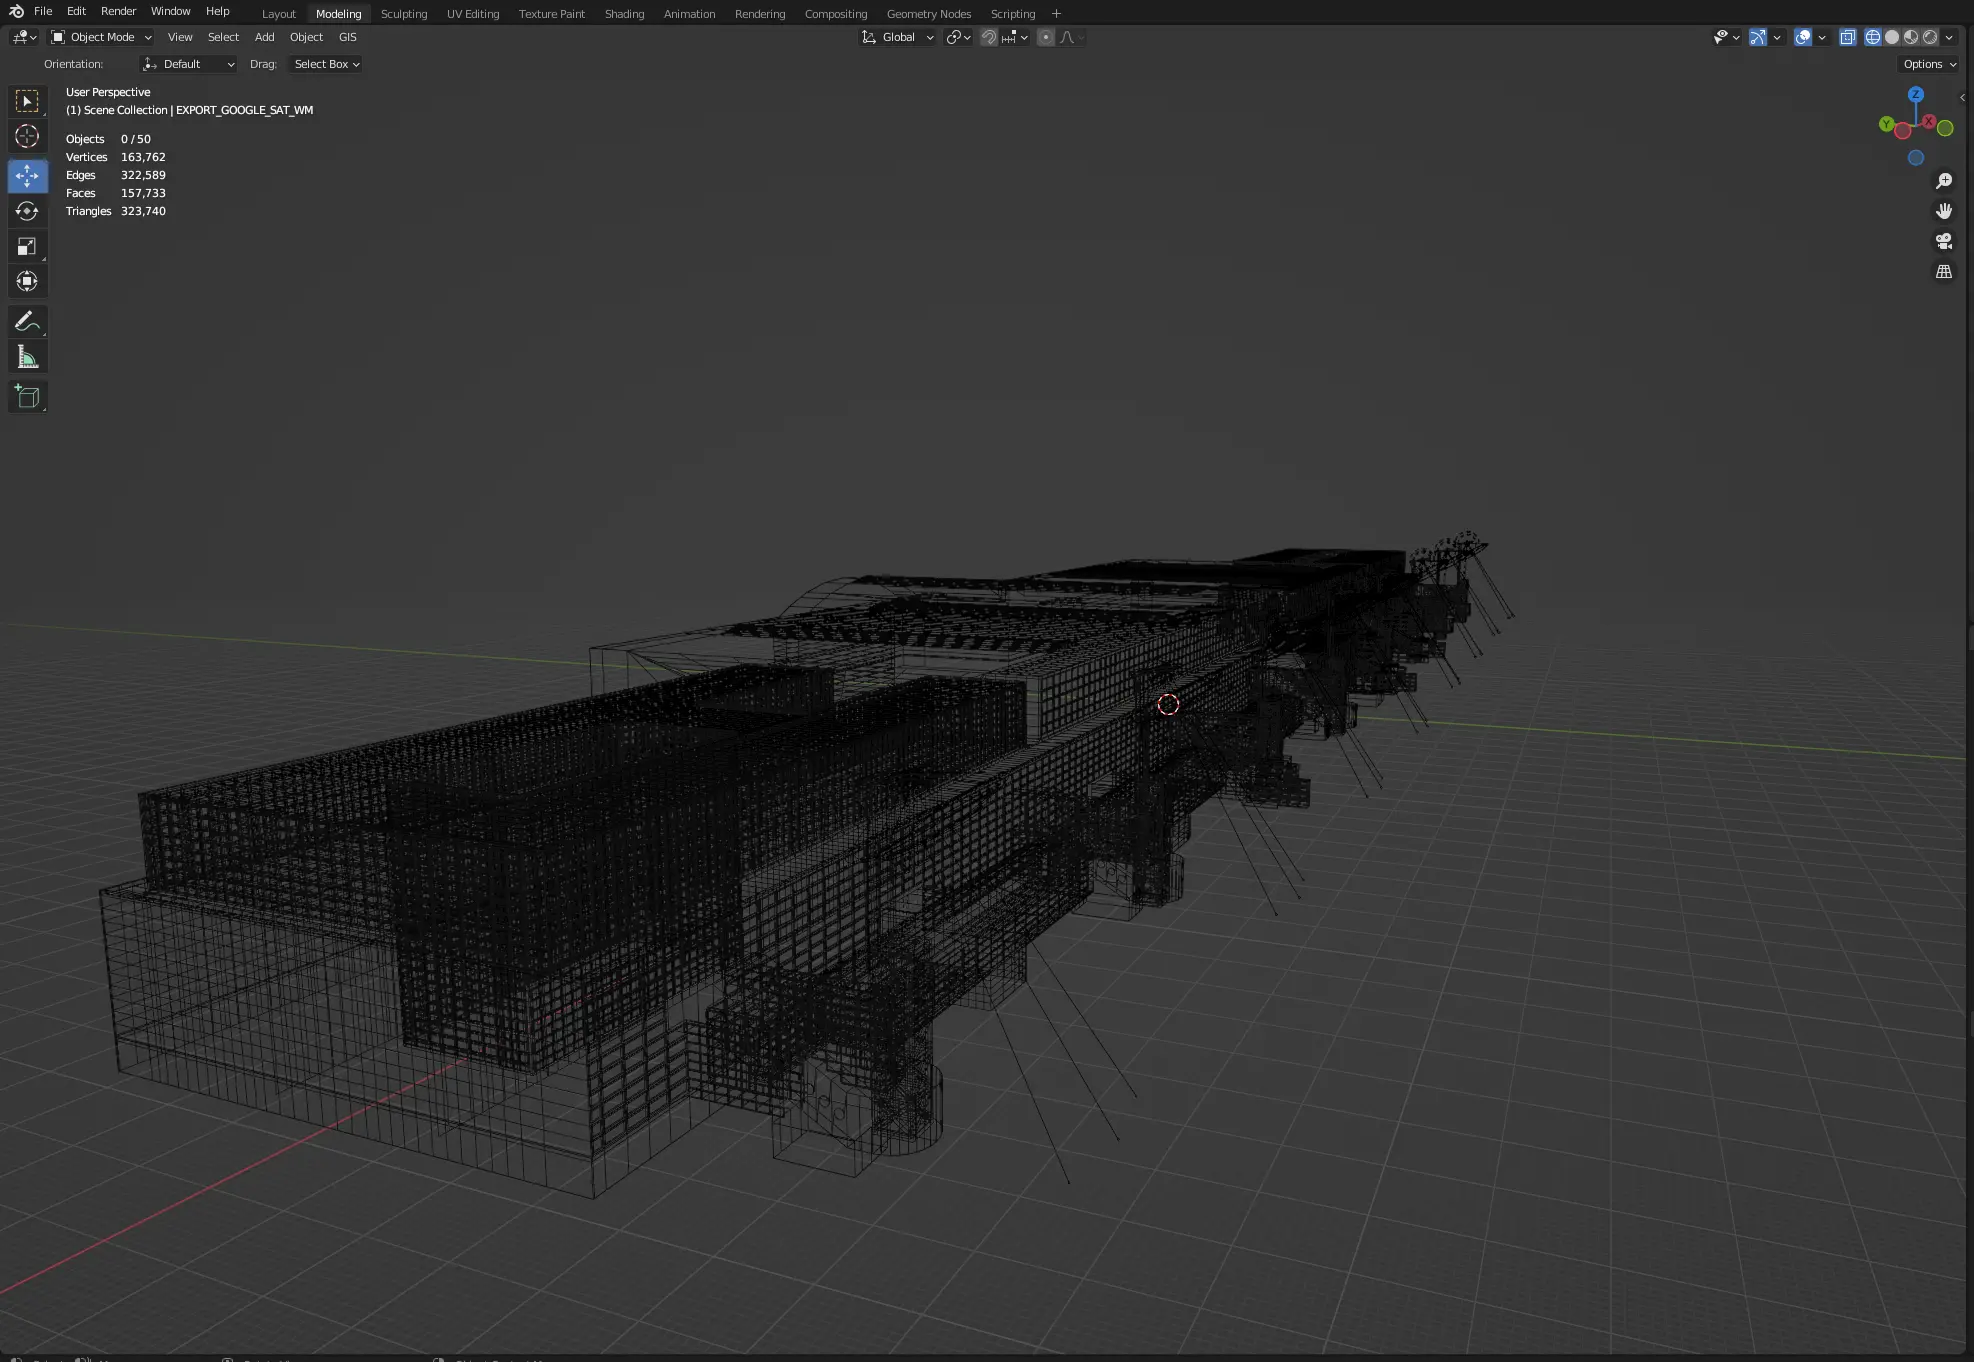Open Options dropdown

(1929, 64)
